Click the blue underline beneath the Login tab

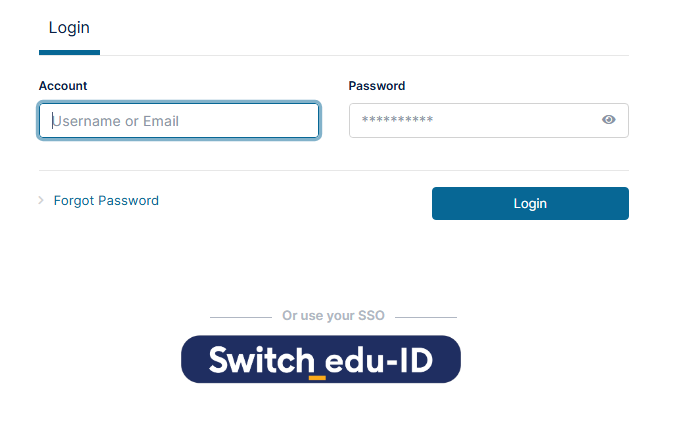[x=69, y=53]
